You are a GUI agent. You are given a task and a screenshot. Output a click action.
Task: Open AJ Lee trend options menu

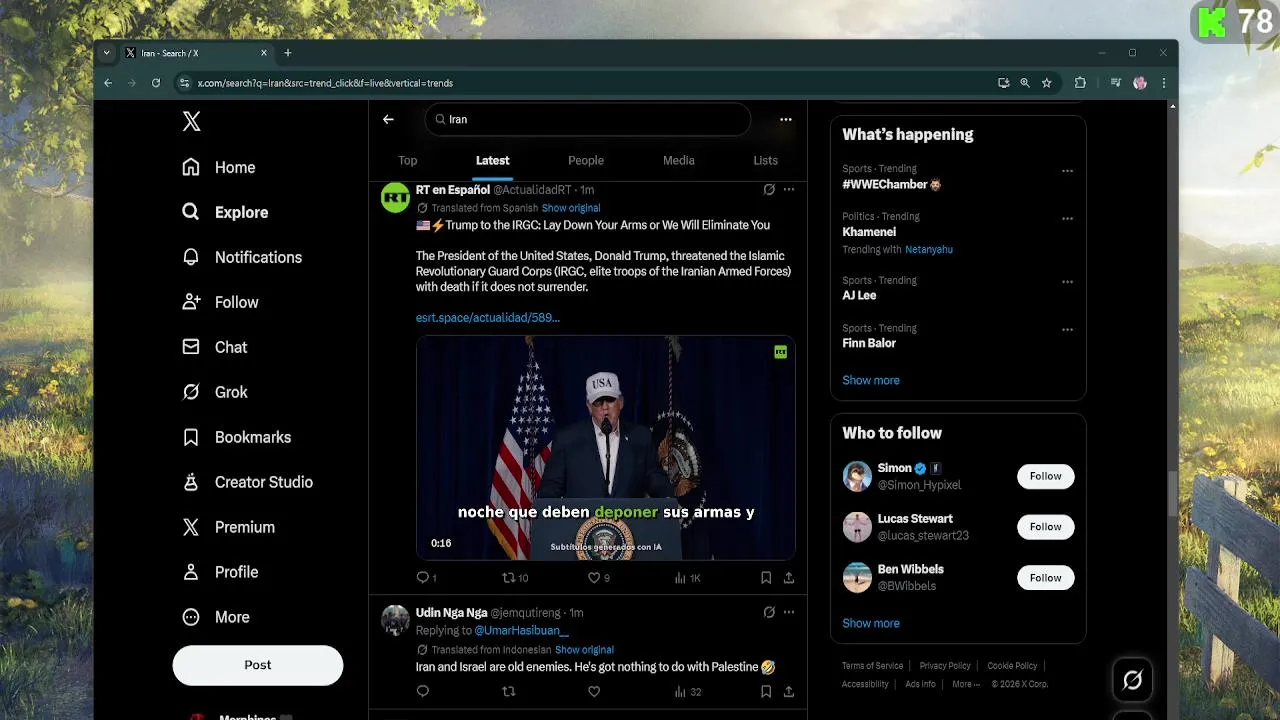pyautogui.click(x=1067, y=282)
